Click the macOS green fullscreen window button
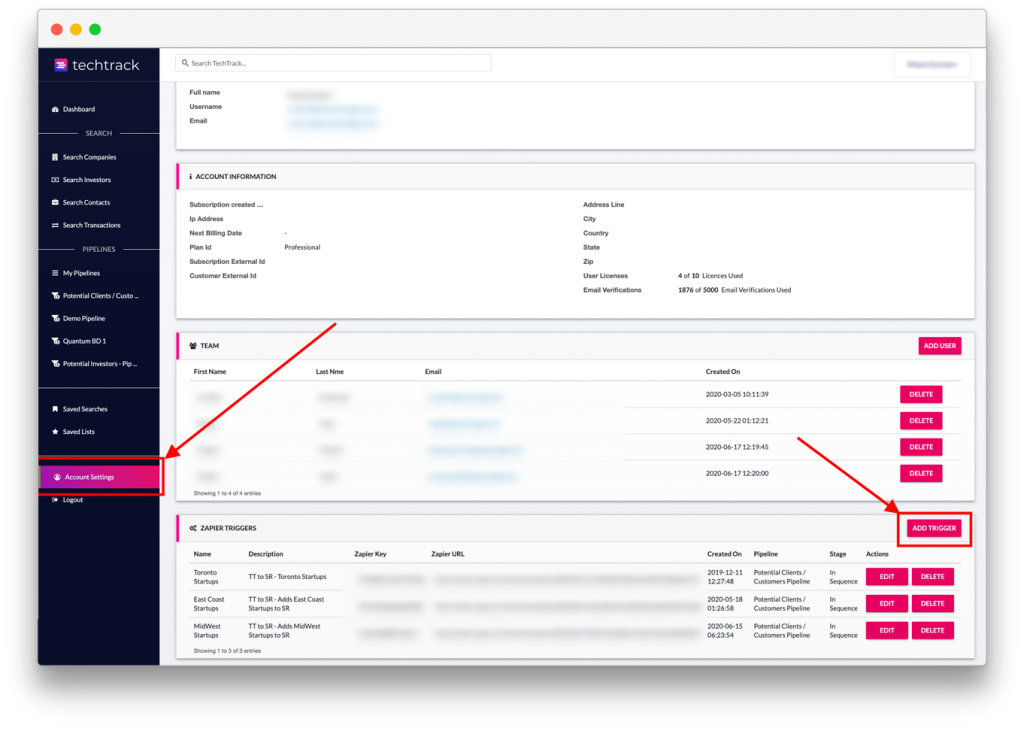 pyautogui.click(x=95, y=29)
